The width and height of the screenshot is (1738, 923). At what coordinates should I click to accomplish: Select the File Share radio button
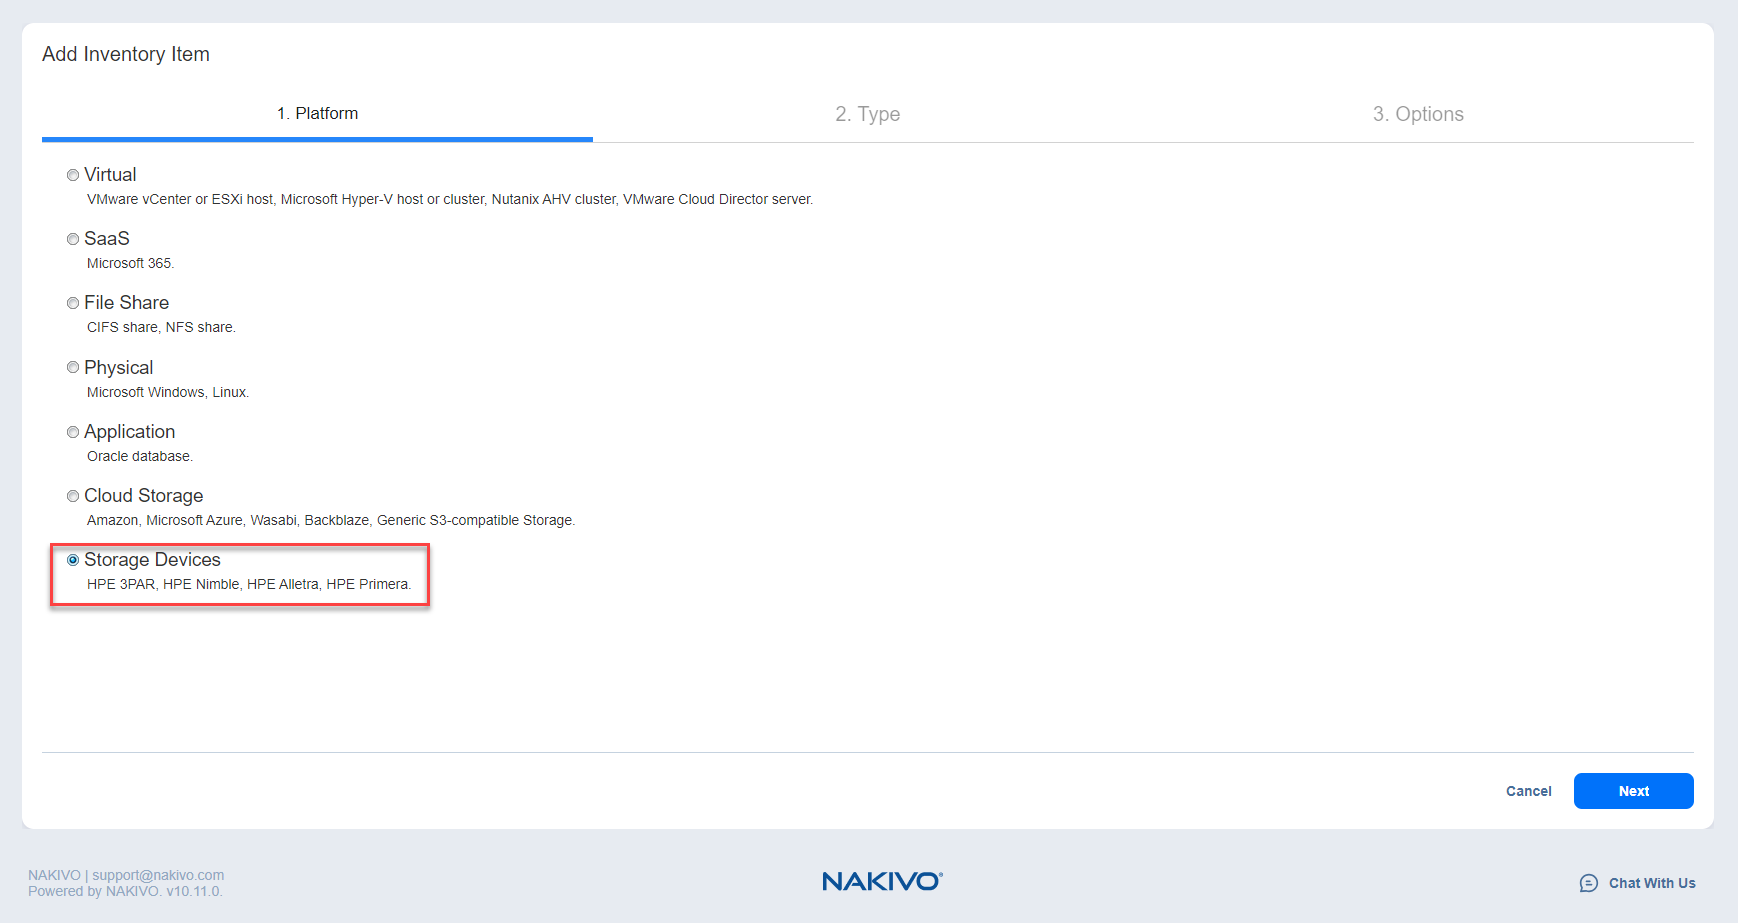pos(73,303)
